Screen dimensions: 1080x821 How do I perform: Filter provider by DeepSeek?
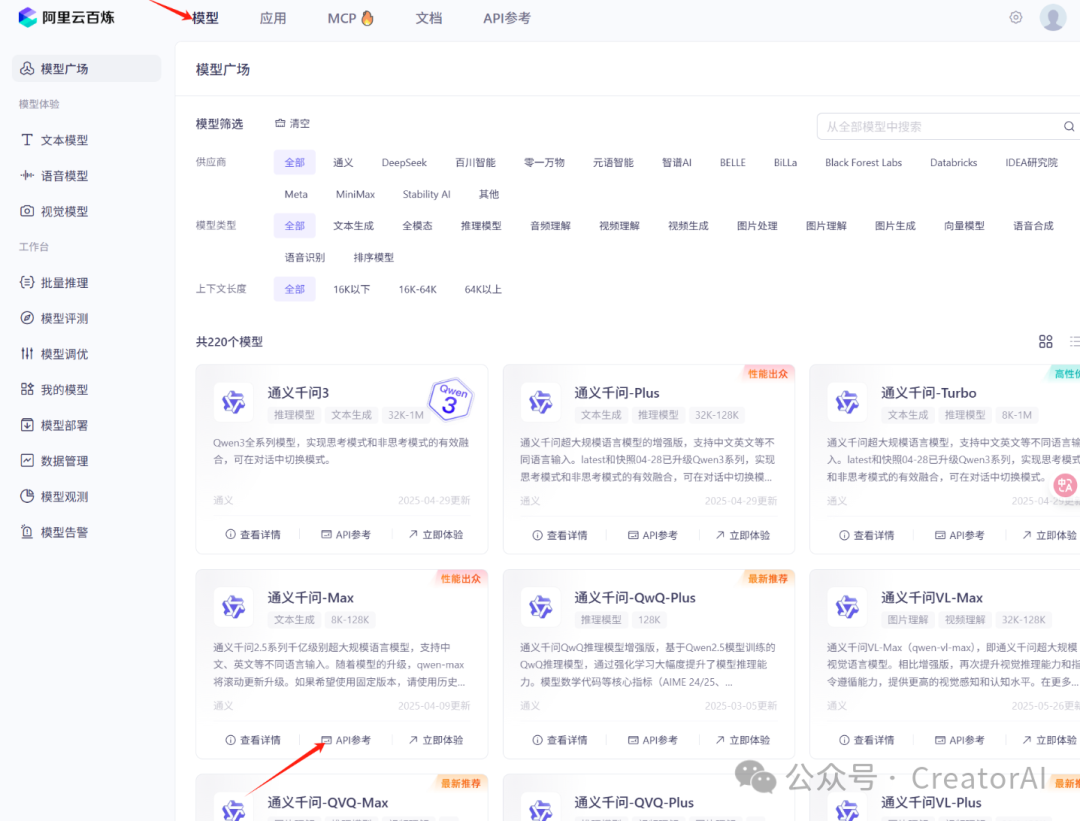(x=404, y=163)
